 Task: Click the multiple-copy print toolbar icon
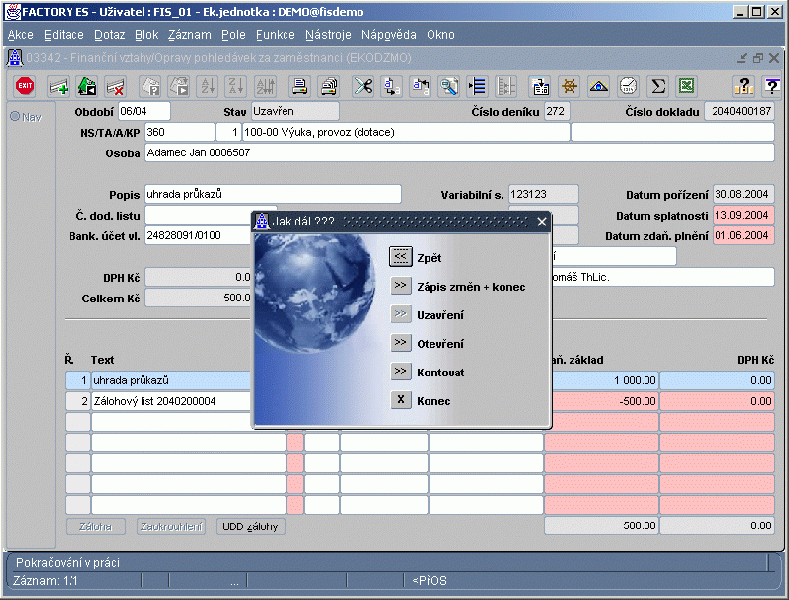pyautogui.click(x=329, y=87)
